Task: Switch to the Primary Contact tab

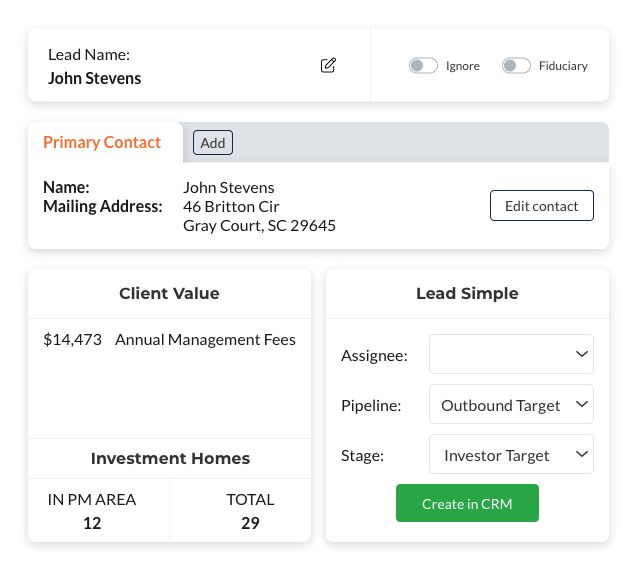Action: pos(102,142)
